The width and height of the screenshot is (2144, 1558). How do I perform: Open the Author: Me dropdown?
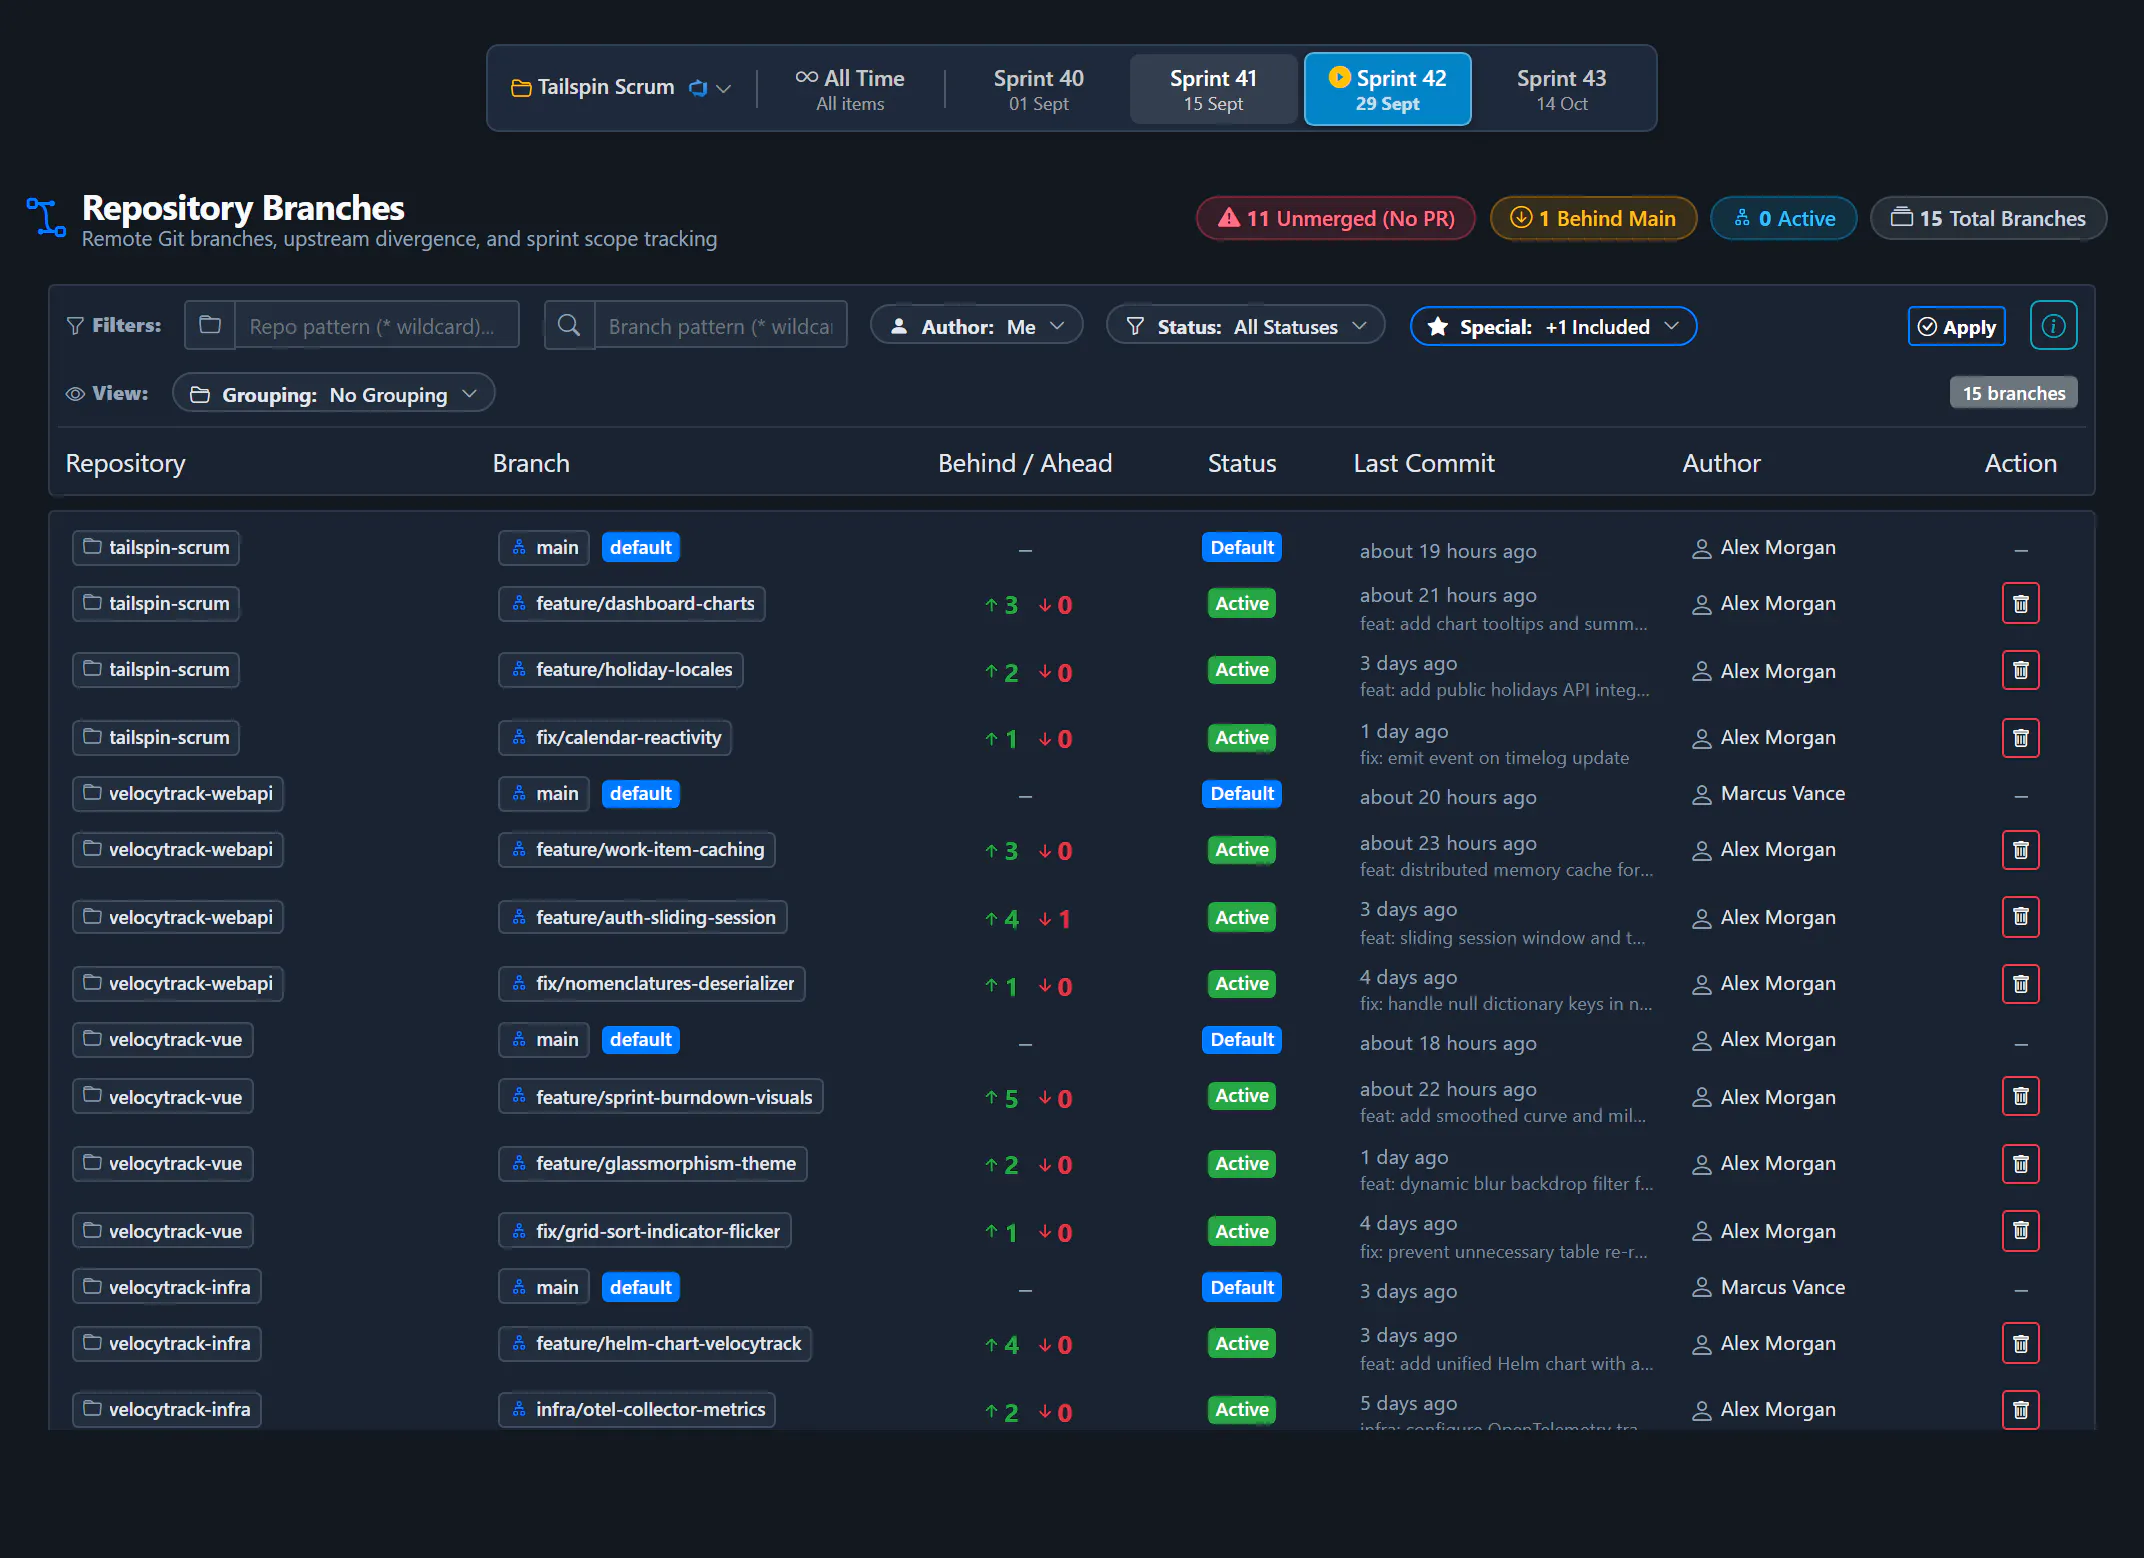coord(976,326)
